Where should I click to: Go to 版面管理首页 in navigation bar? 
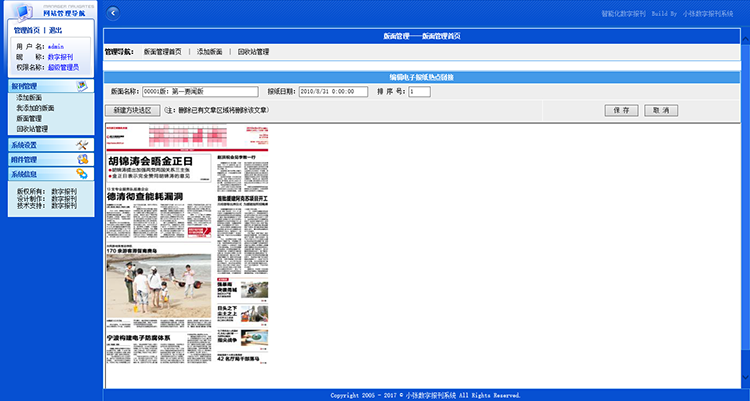(x=163, y=52)
